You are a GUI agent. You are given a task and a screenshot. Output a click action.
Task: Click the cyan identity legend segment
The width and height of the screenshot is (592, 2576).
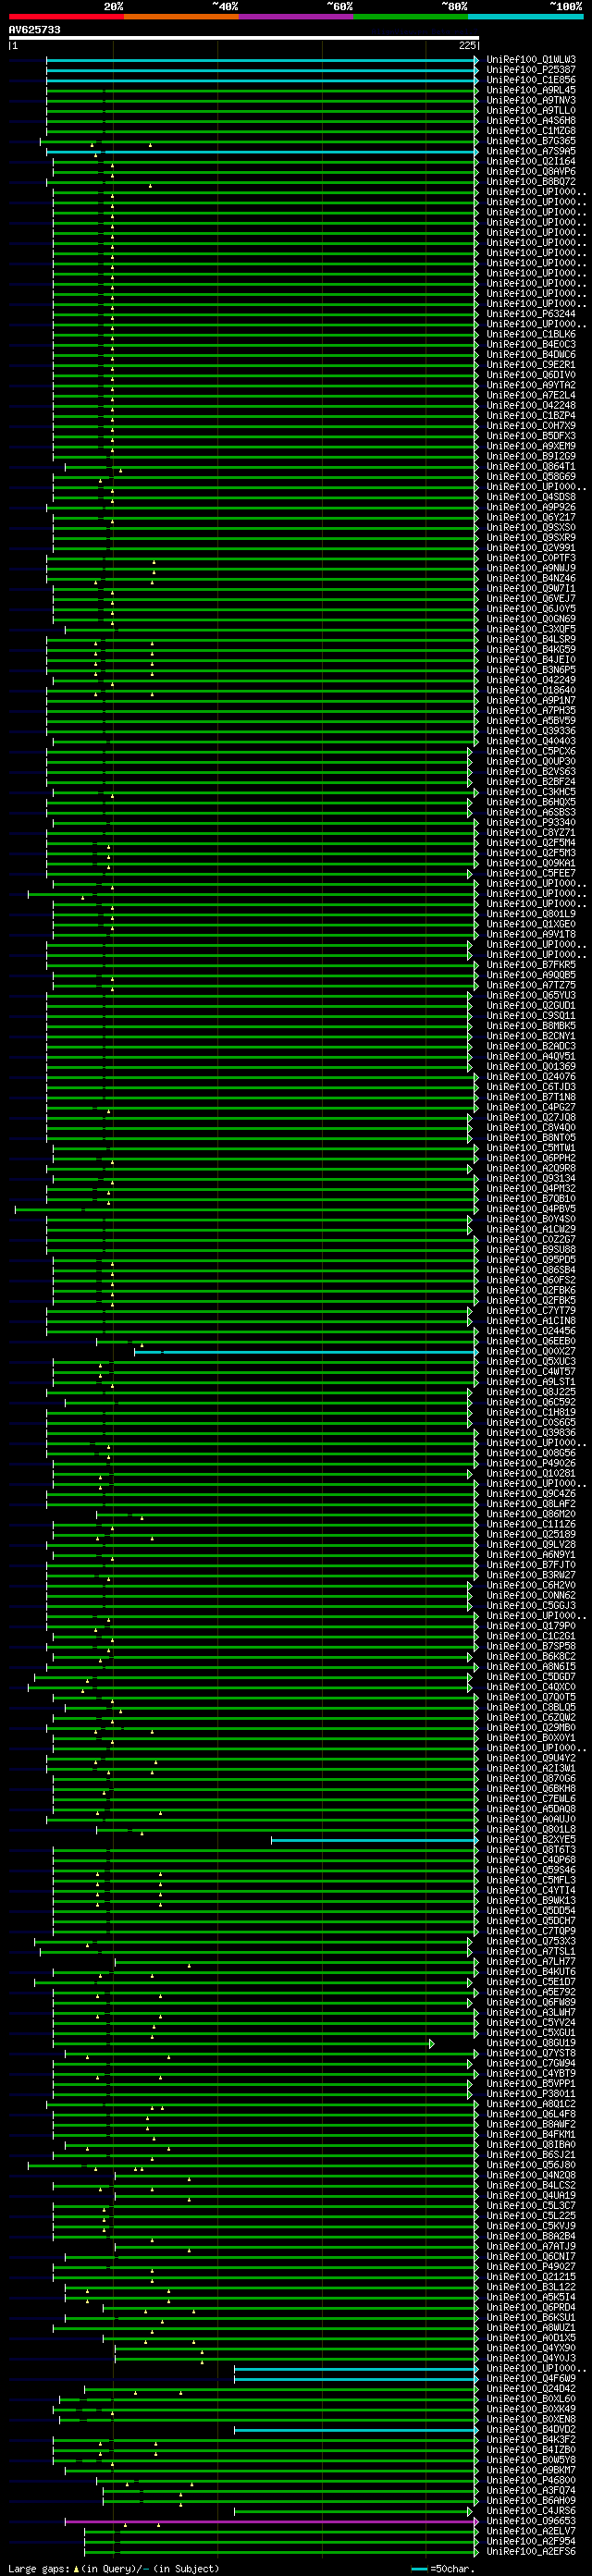(x=526, y=17)
